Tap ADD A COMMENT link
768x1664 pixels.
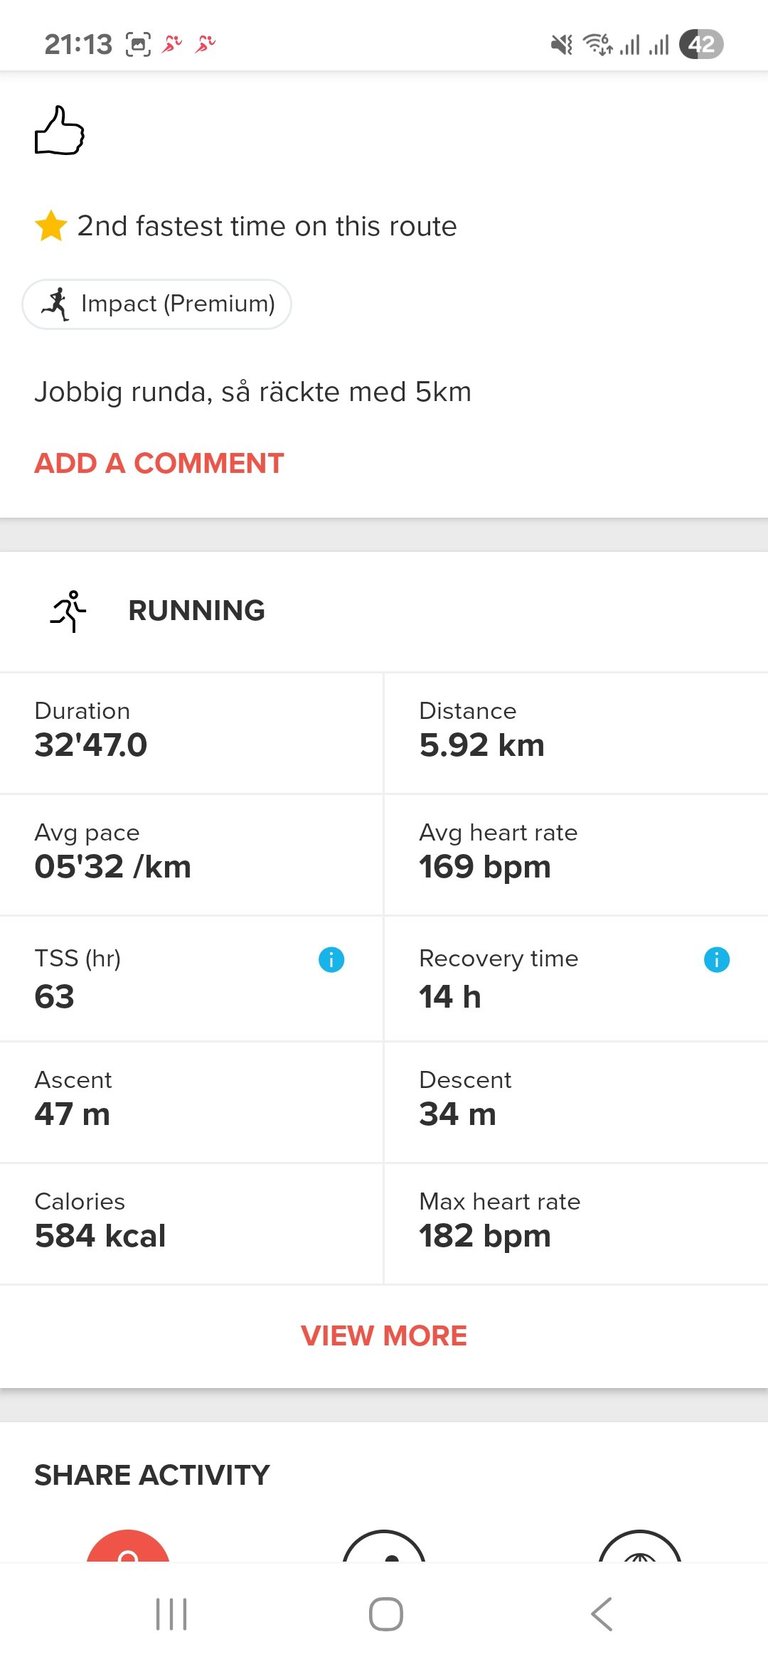pos(159,463)
